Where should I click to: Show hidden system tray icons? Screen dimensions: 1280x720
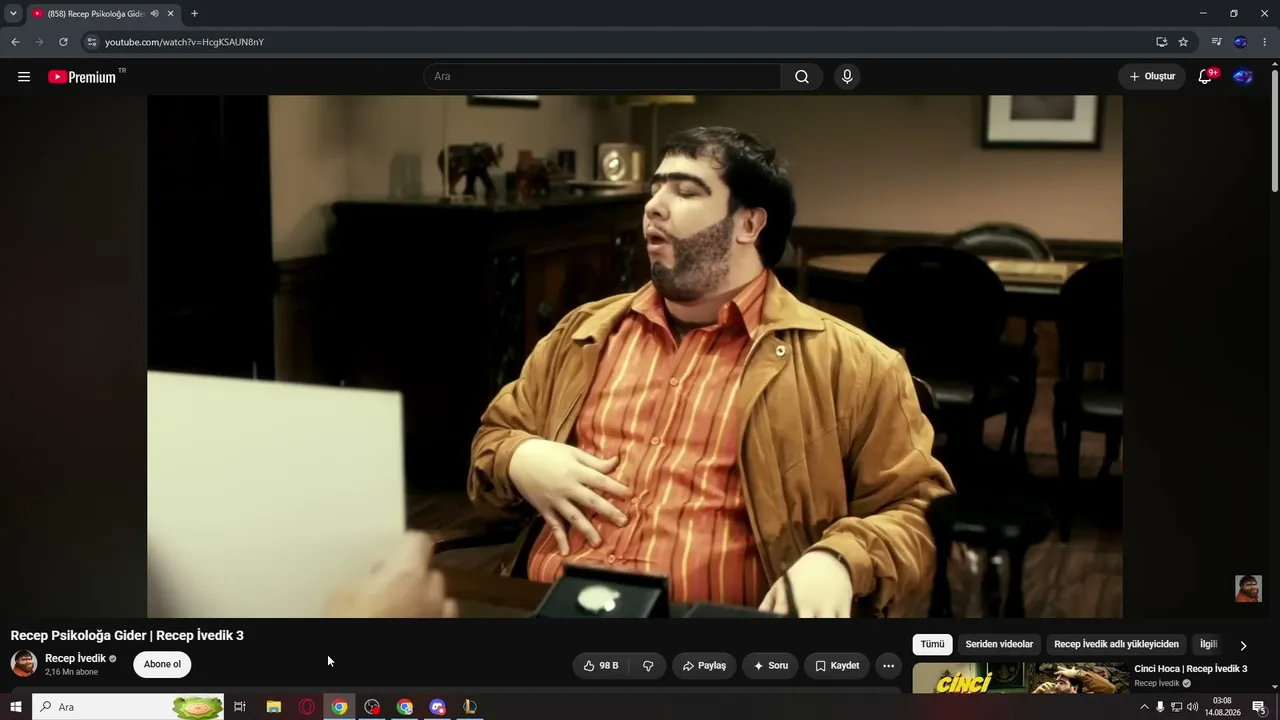click(x=1144, y=707)
